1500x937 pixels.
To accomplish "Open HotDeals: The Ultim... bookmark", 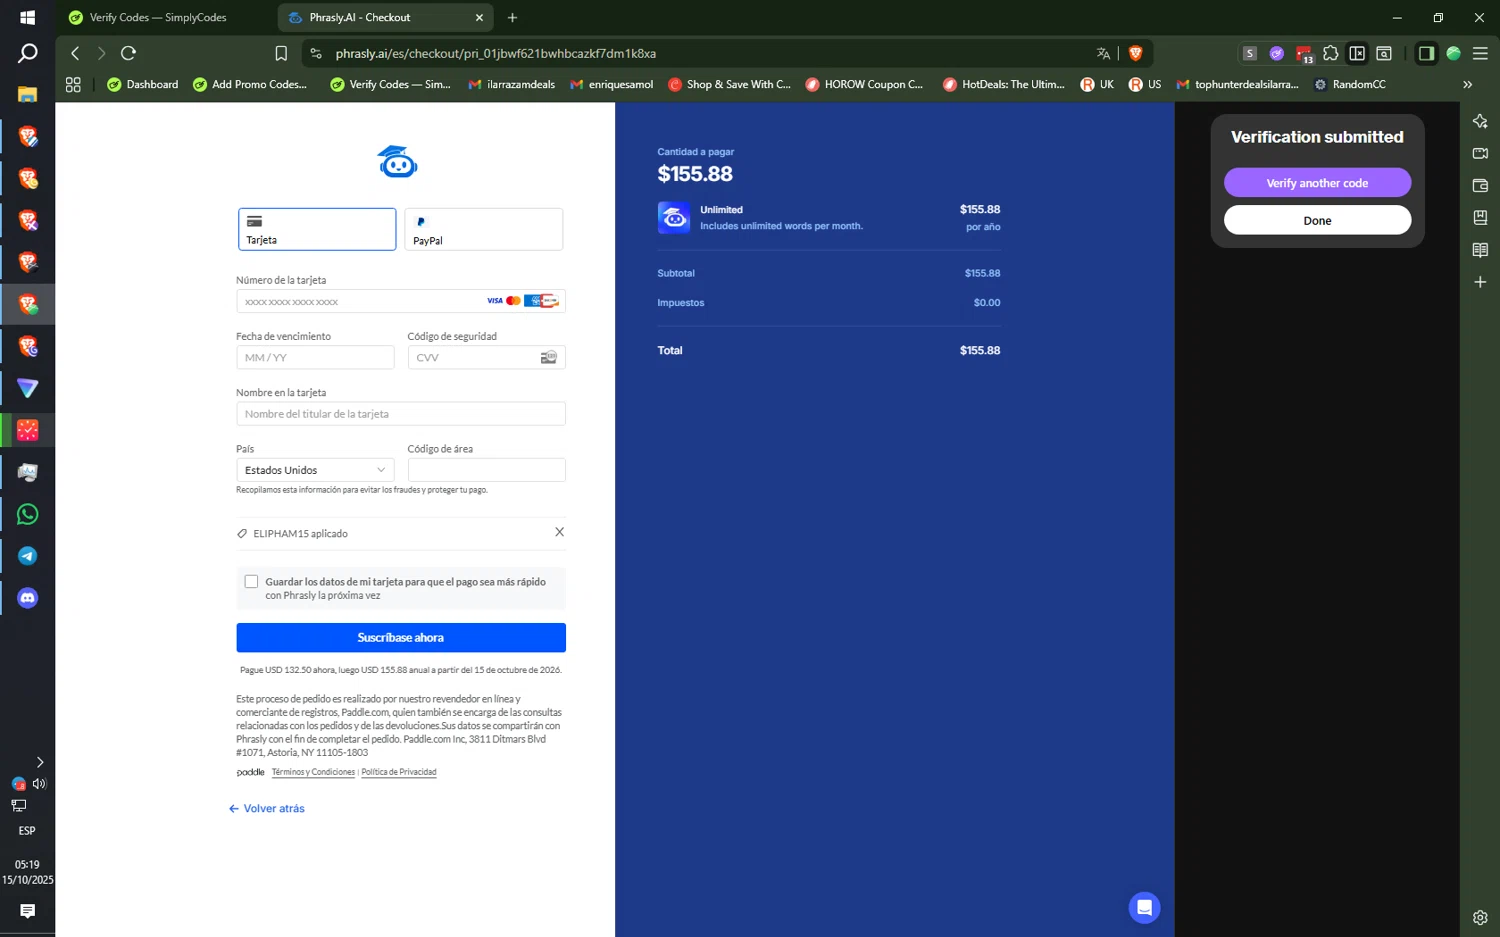I will pos(1003,85).
